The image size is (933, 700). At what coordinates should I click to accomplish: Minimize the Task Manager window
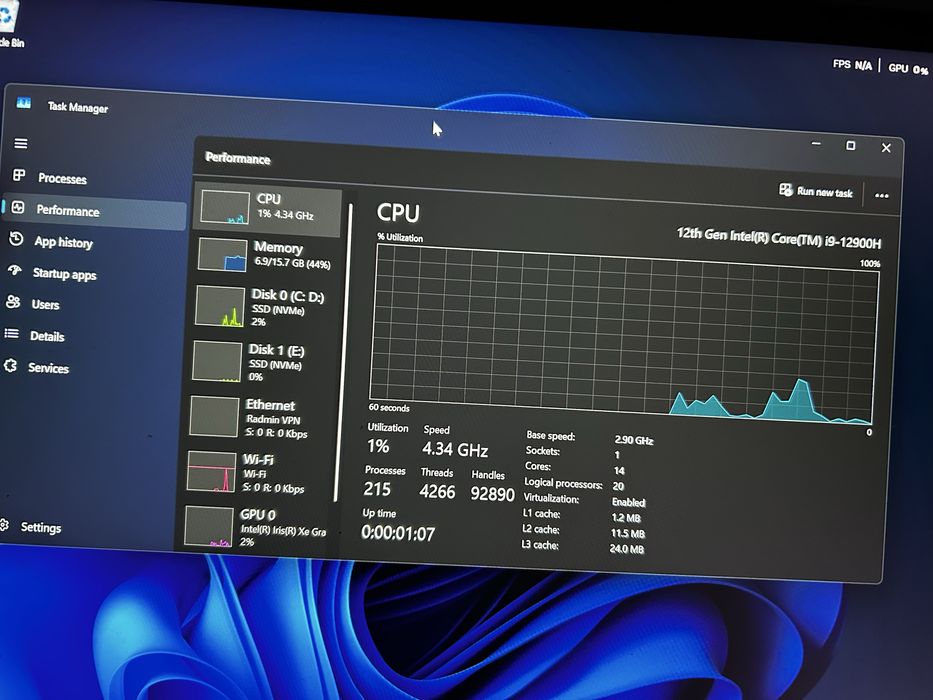(x=816, y=144)
